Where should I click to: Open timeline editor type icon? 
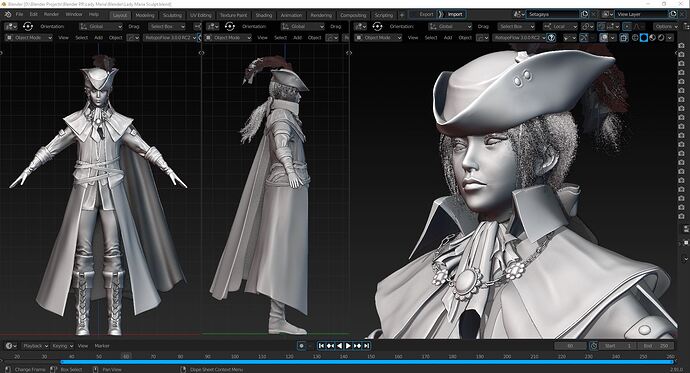click(11, 346)
